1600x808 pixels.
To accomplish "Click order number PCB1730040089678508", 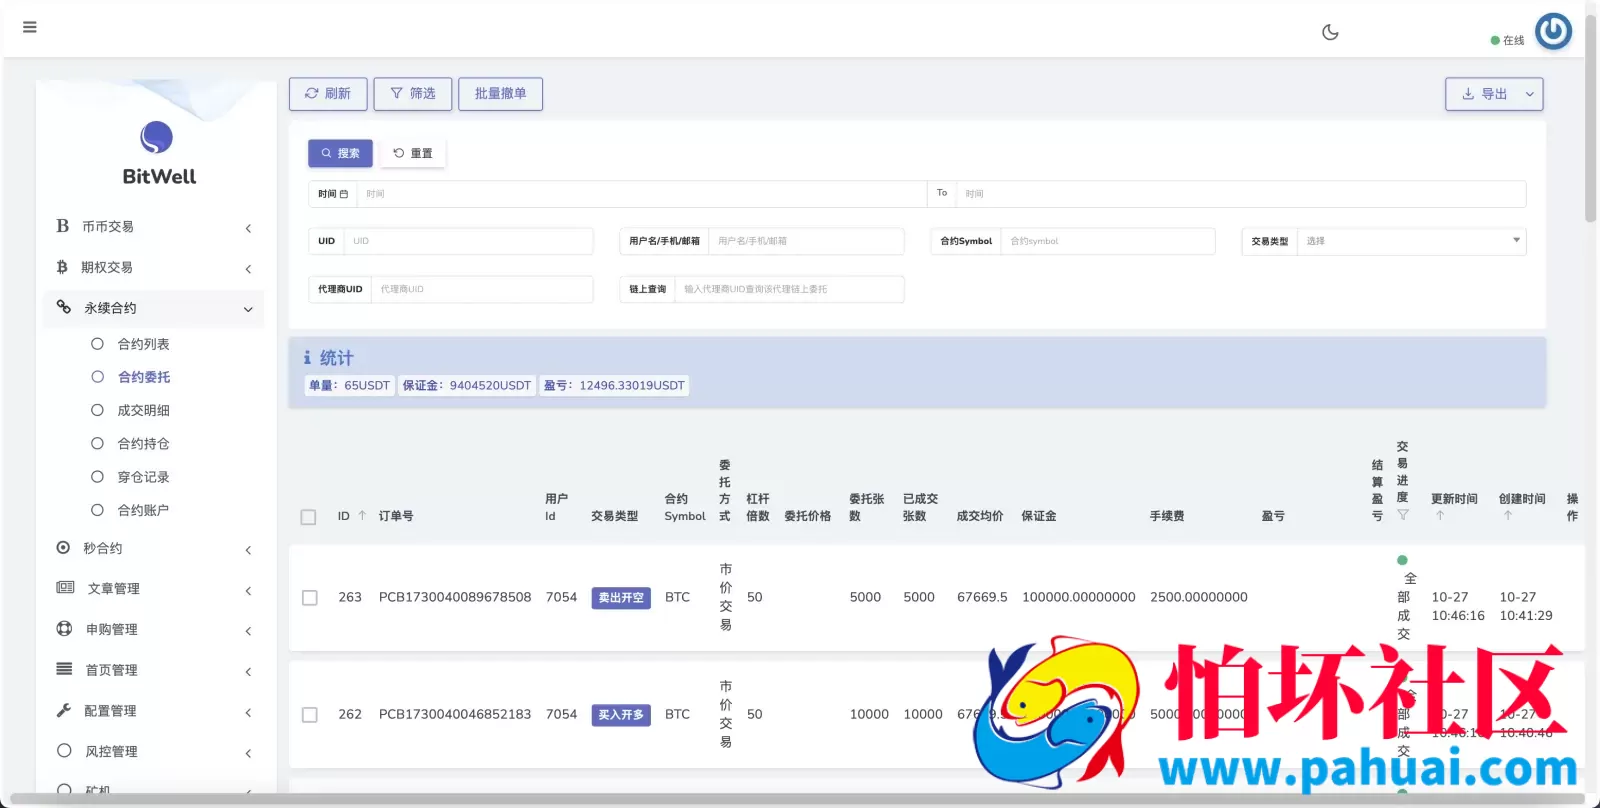I will click(455, 597).
